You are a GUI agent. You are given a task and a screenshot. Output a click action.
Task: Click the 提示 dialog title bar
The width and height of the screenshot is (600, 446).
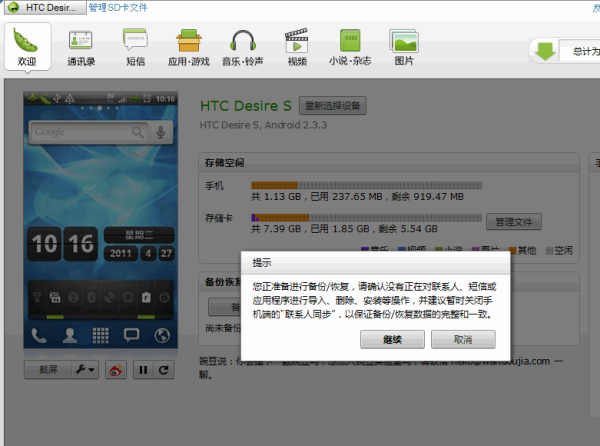tap(375, 263)
